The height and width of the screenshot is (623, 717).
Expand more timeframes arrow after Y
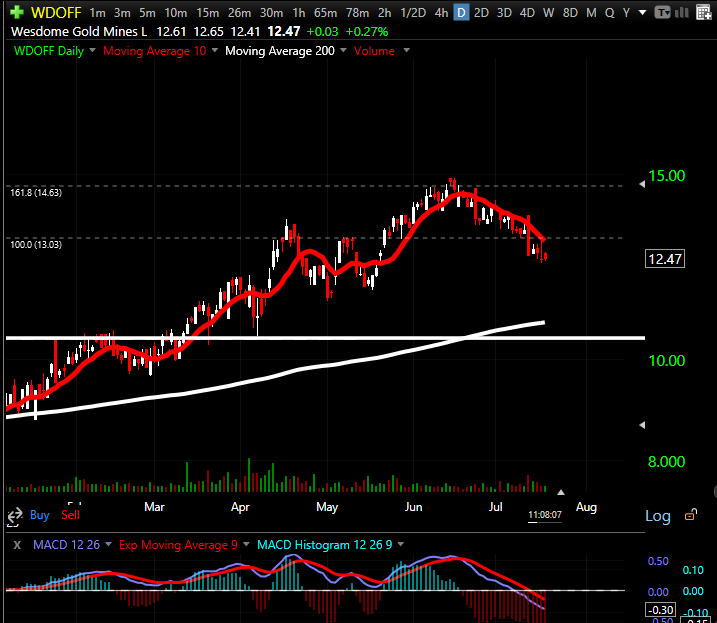(642, 13)
